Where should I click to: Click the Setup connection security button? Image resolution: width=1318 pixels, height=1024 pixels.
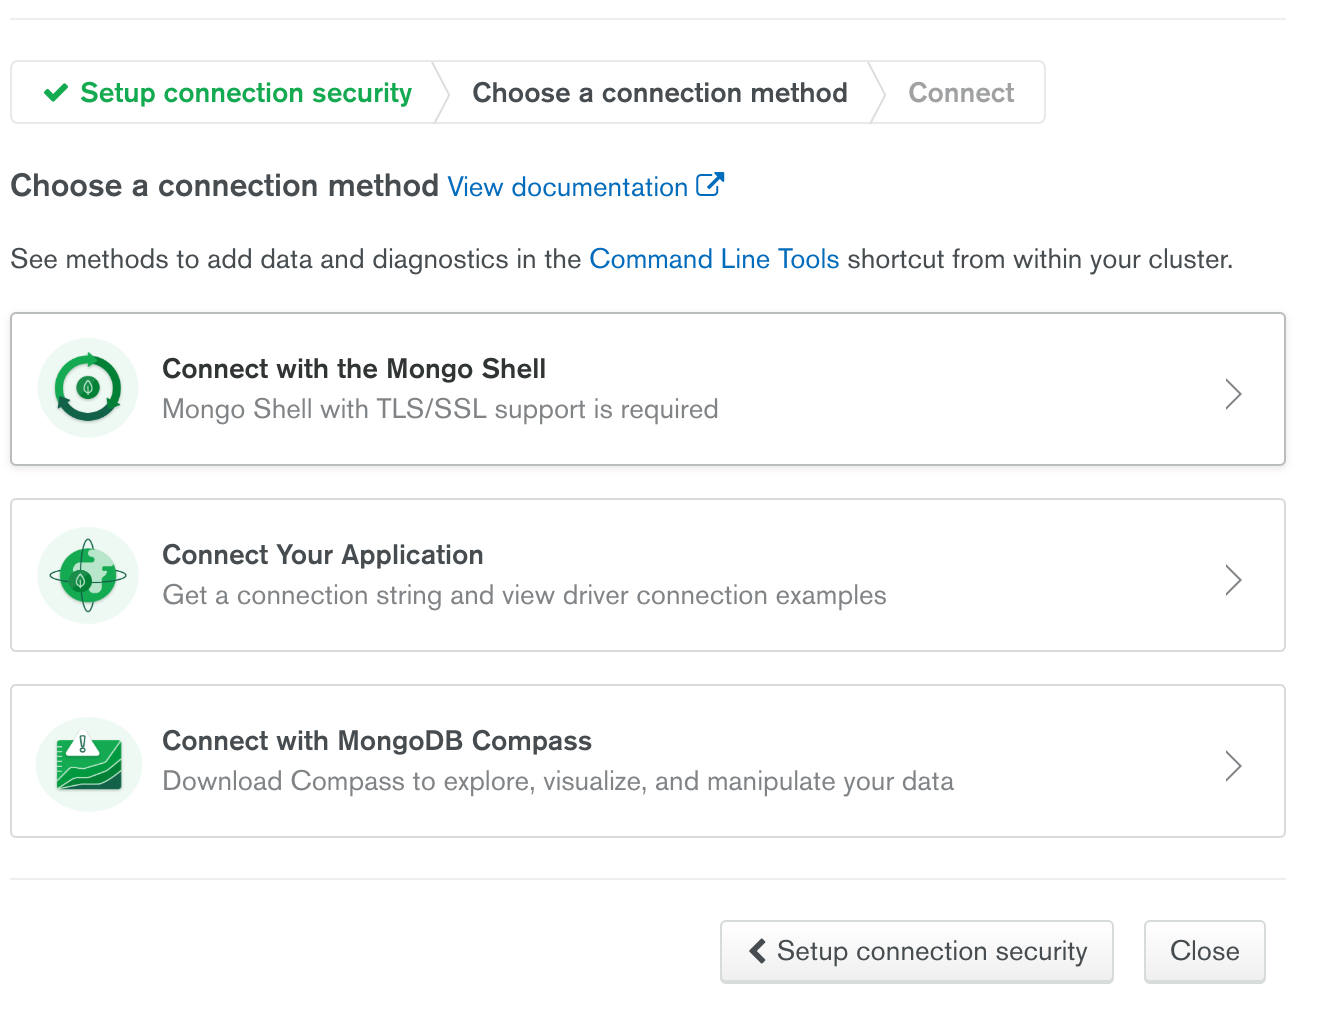click(x=916, y=951)
